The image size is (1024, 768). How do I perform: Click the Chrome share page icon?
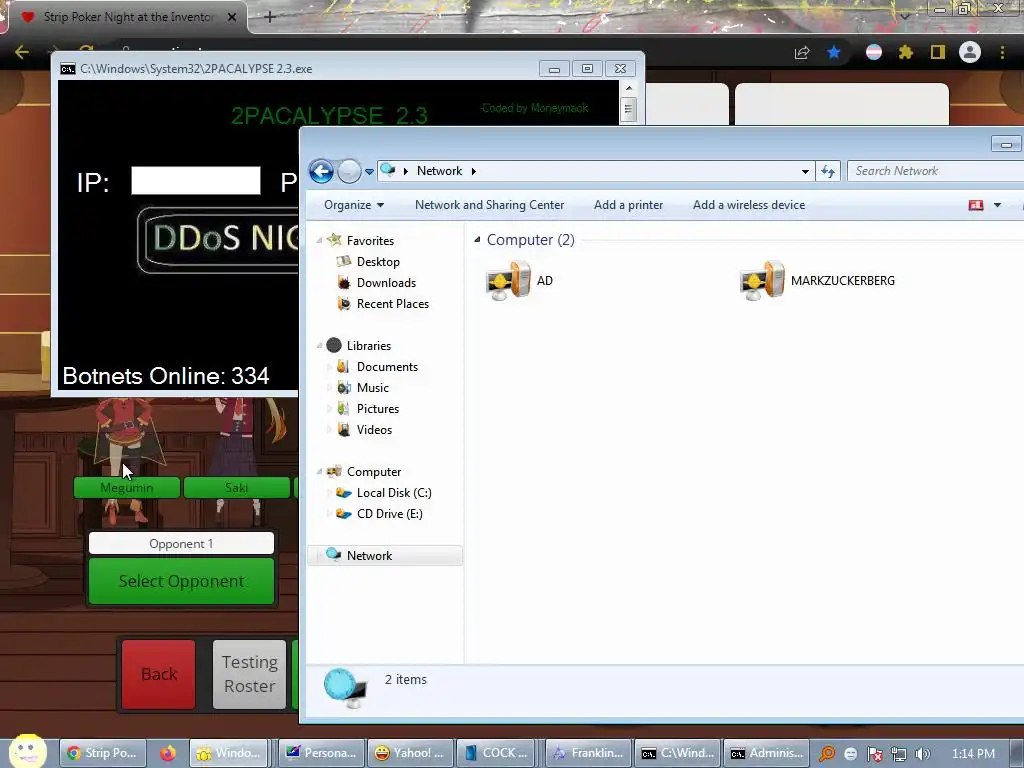click(x=802, y=52)
